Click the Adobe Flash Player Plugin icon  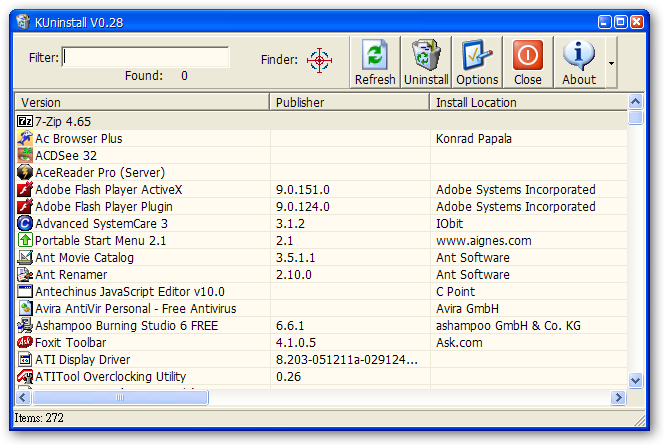pos(25,206)
